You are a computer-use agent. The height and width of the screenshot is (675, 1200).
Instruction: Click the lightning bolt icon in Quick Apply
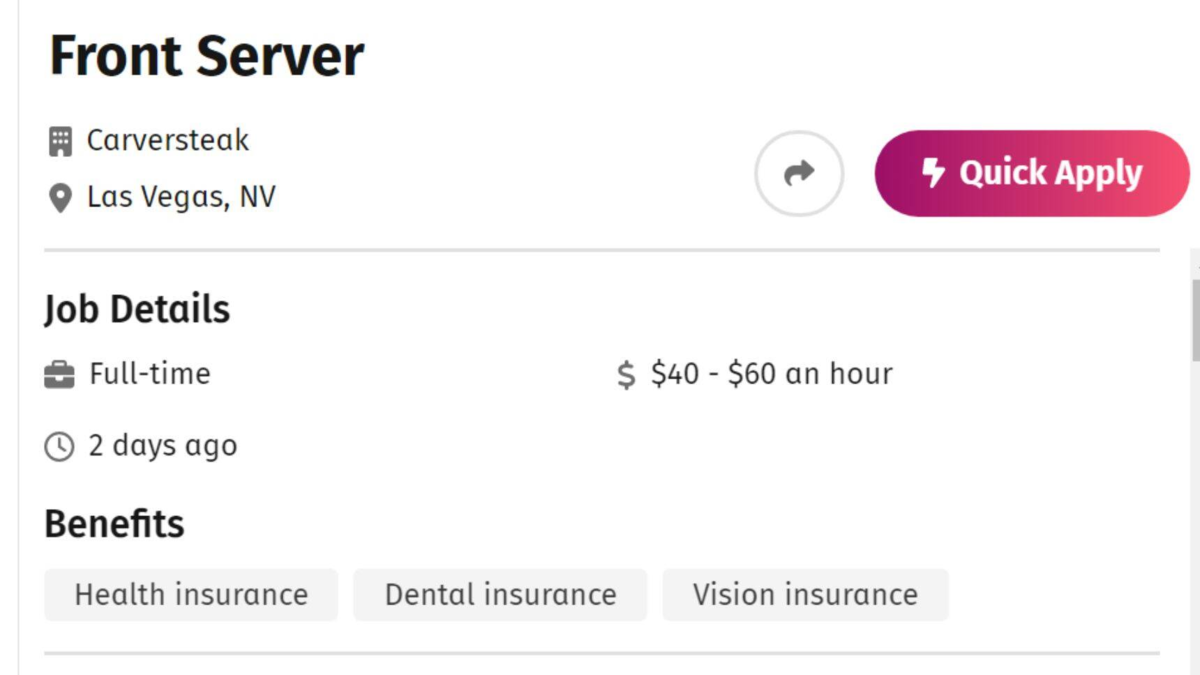[932, 173]
